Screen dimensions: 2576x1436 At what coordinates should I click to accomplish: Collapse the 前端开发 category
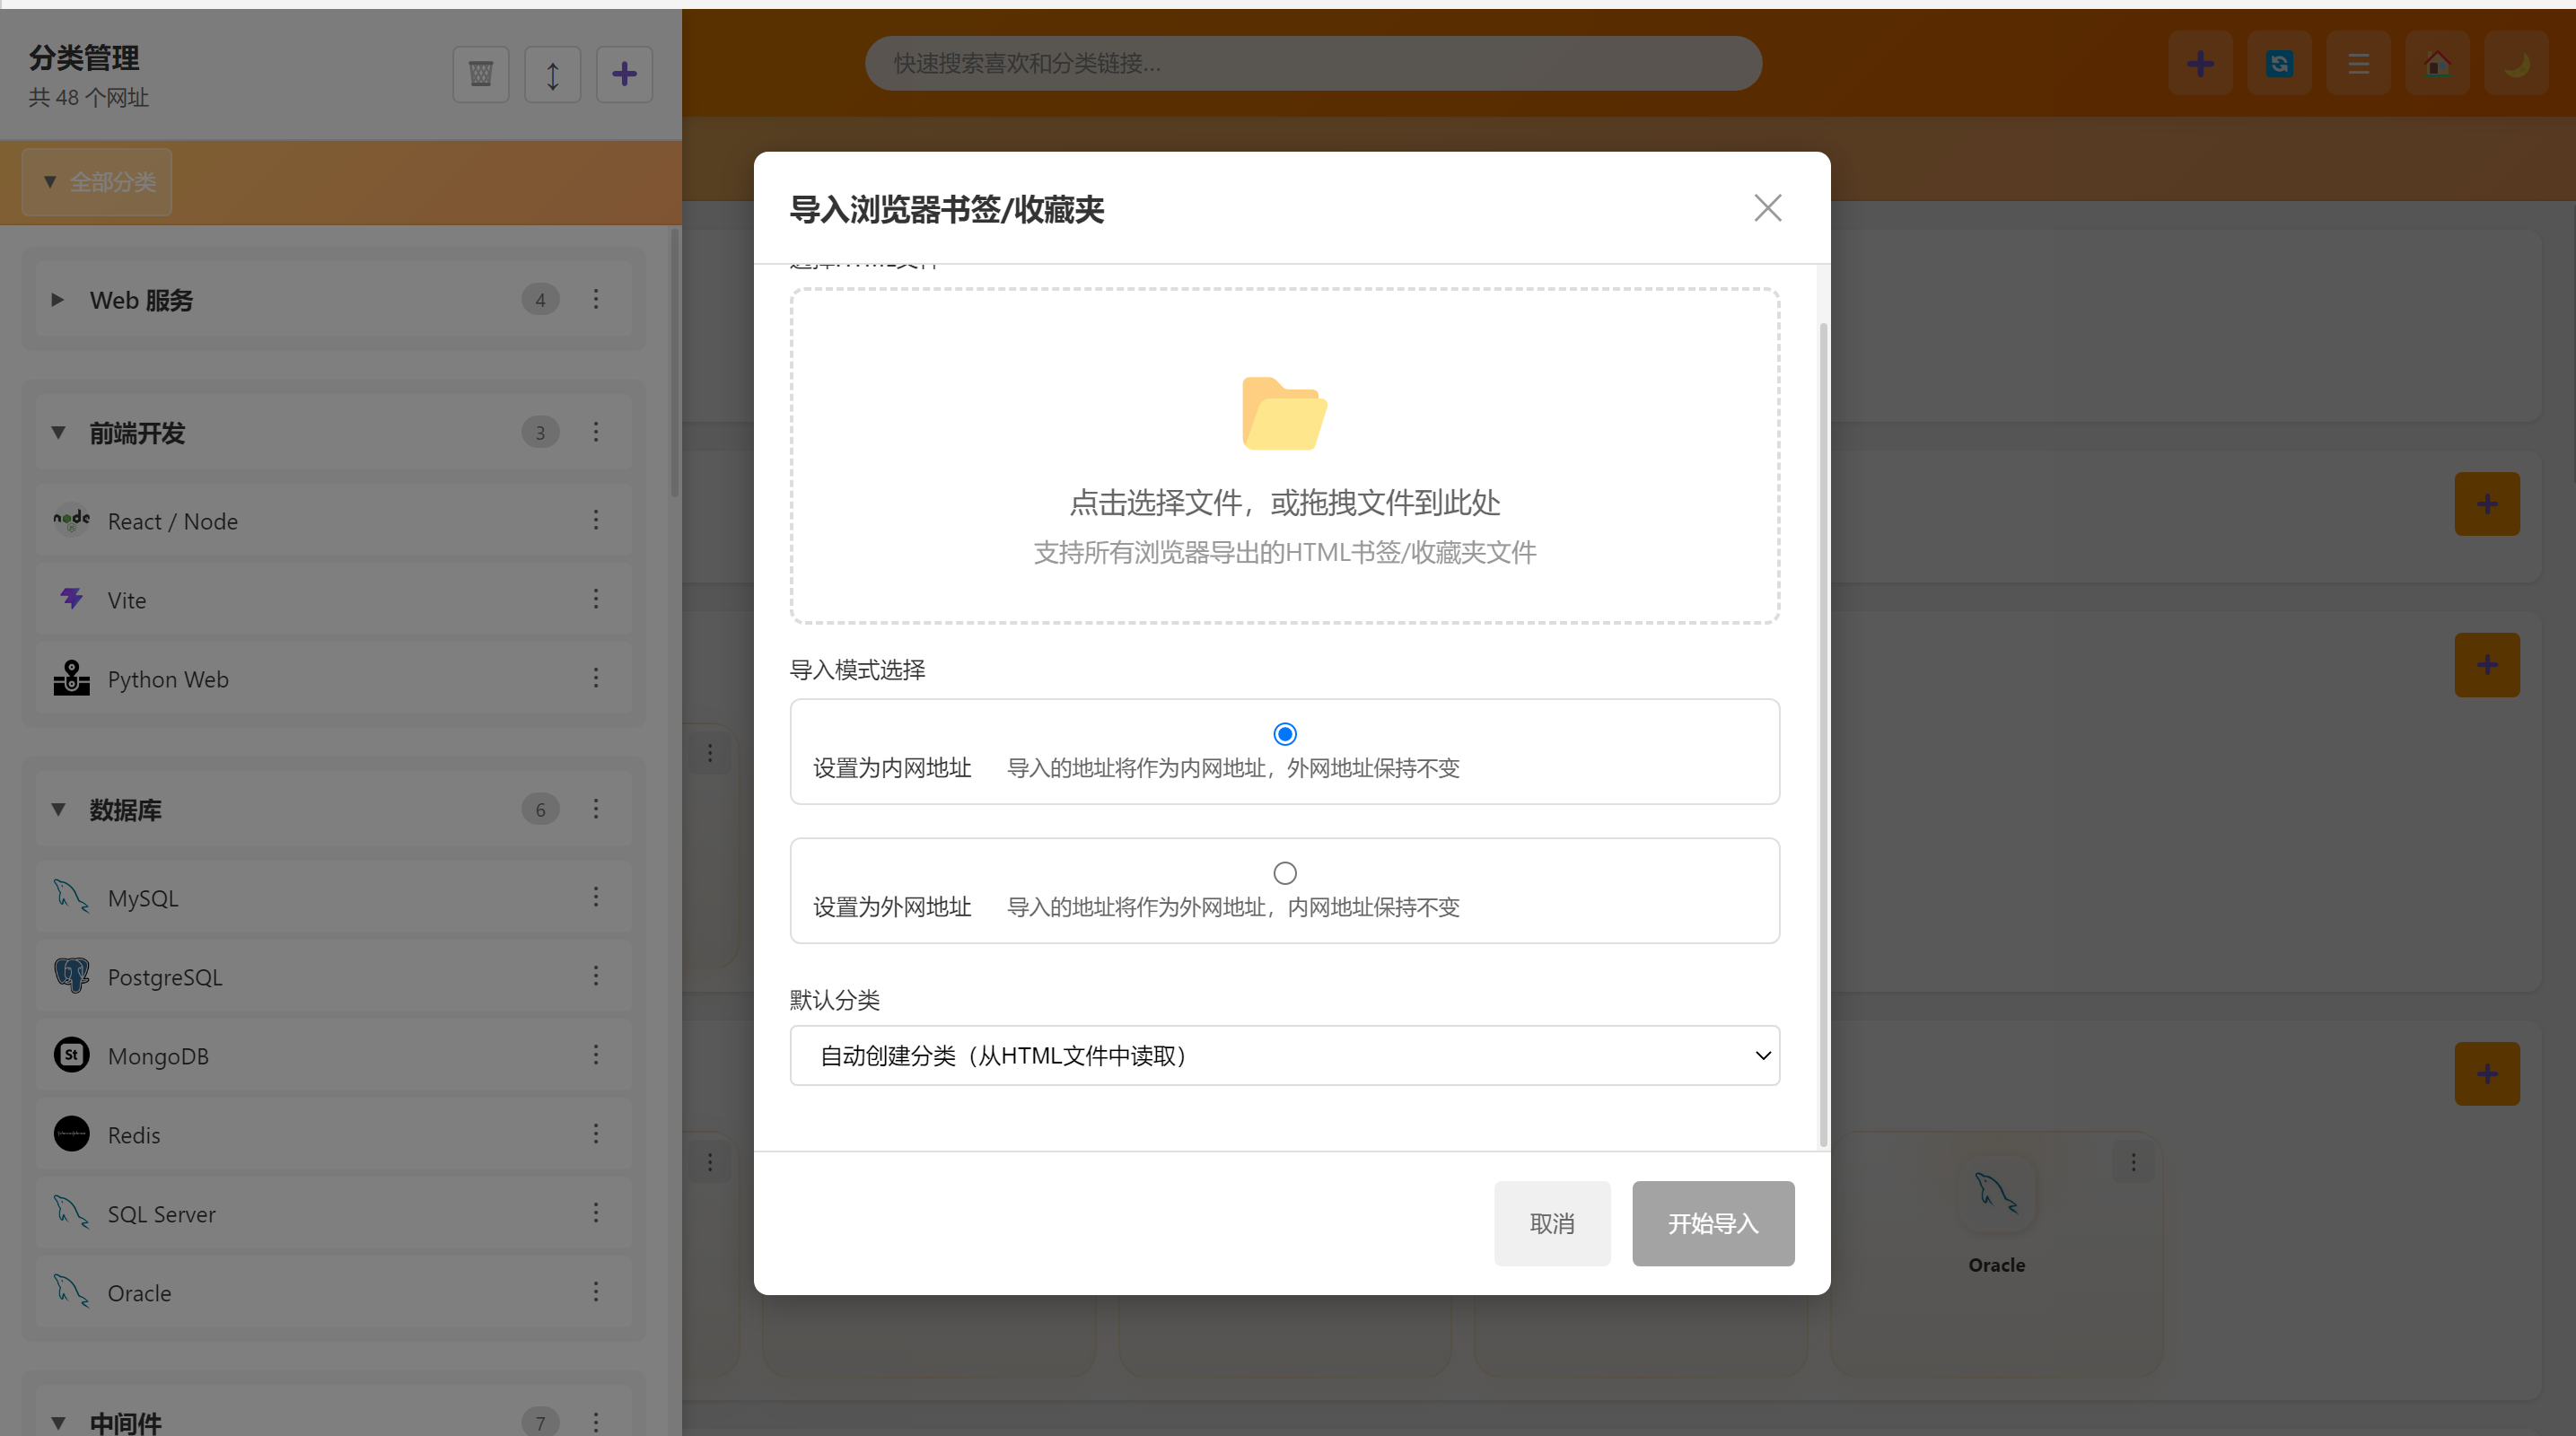pyautogui.click(x=58, y=433)
